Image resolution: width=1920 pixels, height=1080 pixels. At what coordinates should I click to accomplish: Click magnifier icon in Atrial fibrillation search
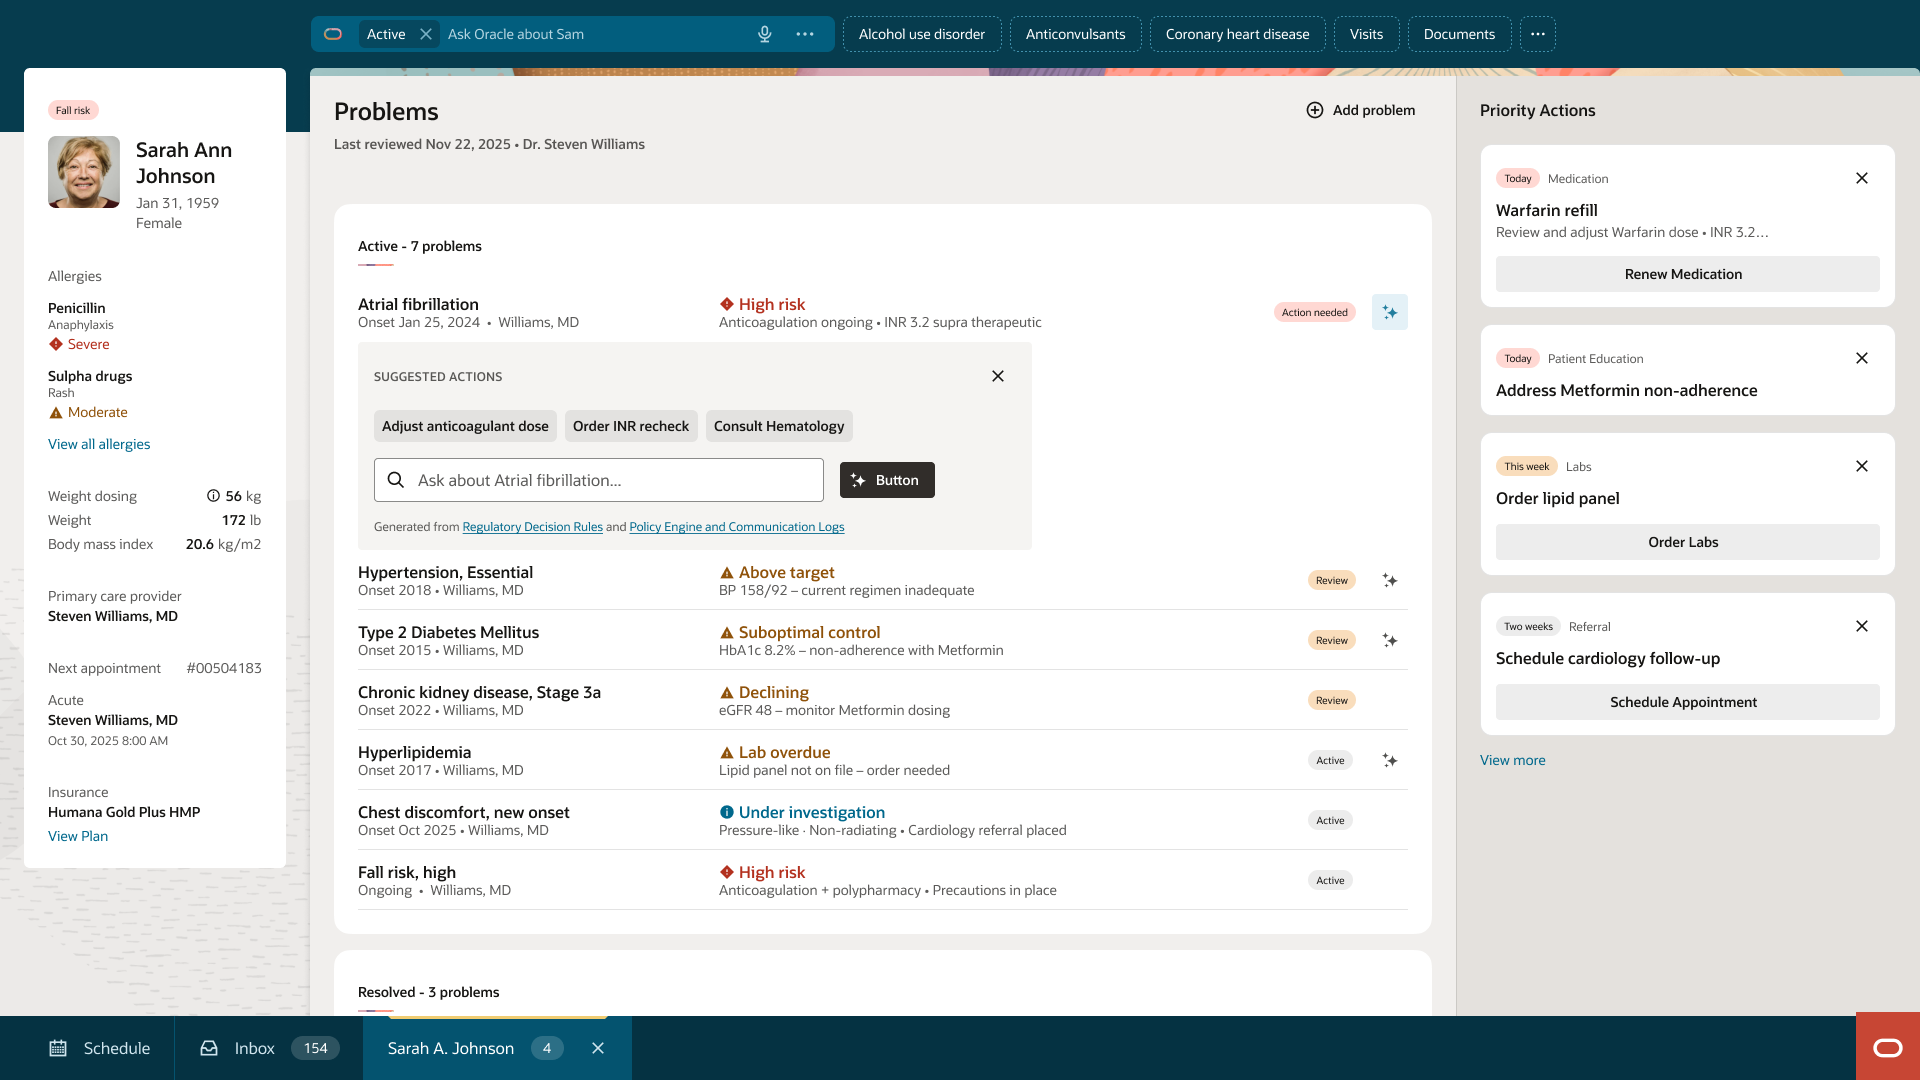(x=396, y=480)
